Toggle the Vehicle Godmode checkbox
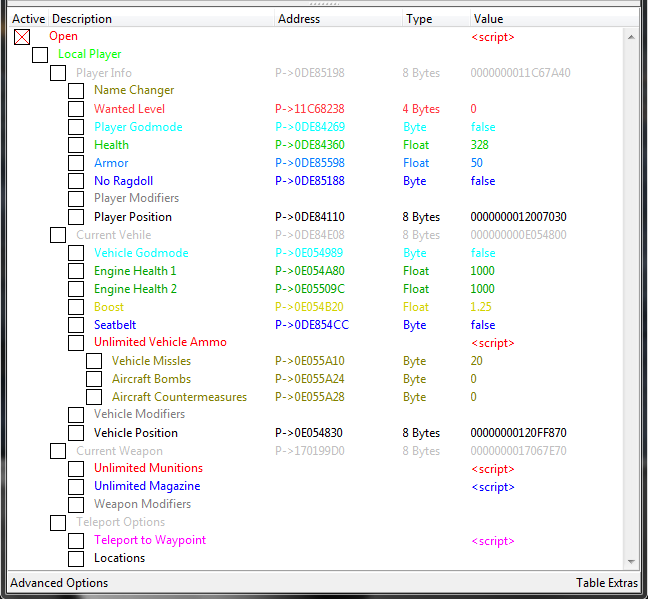The width and height of the screenshot is (648, 599). pyautogui.click(x=76, y=253)
